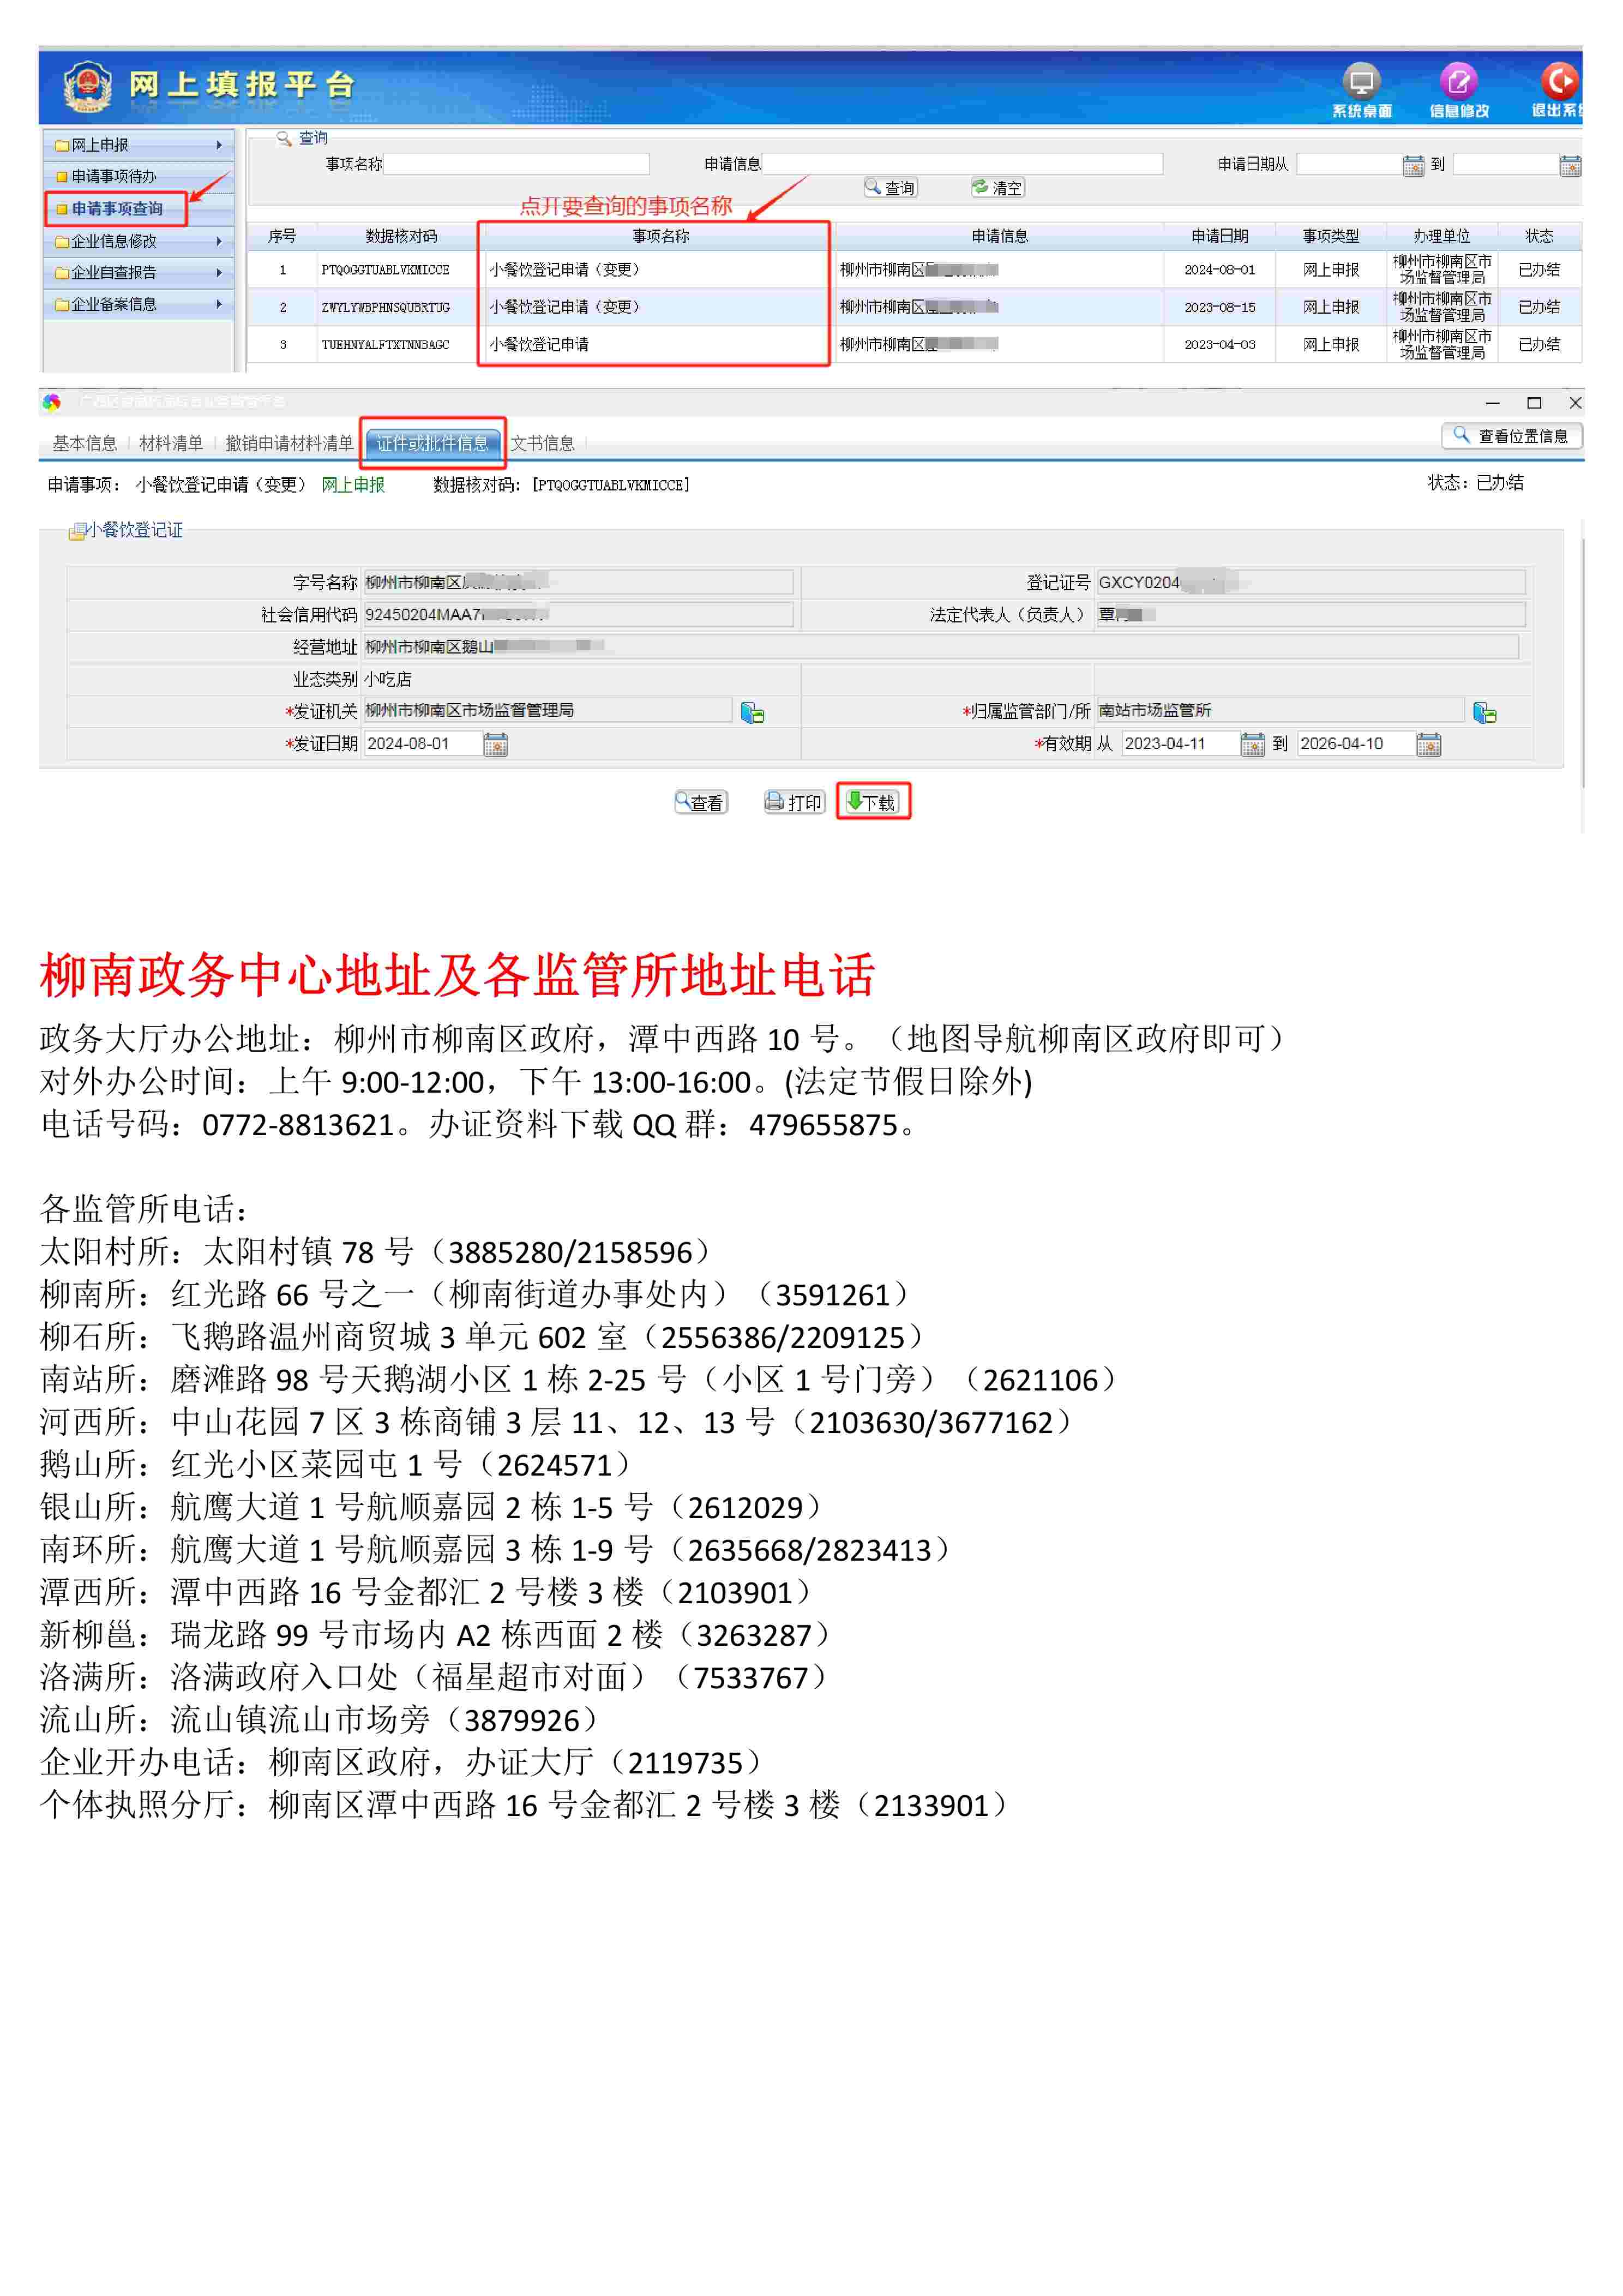Click the 有效期 start date 2023-04-11 field

pyautogui.click(x=1180, y=744)
